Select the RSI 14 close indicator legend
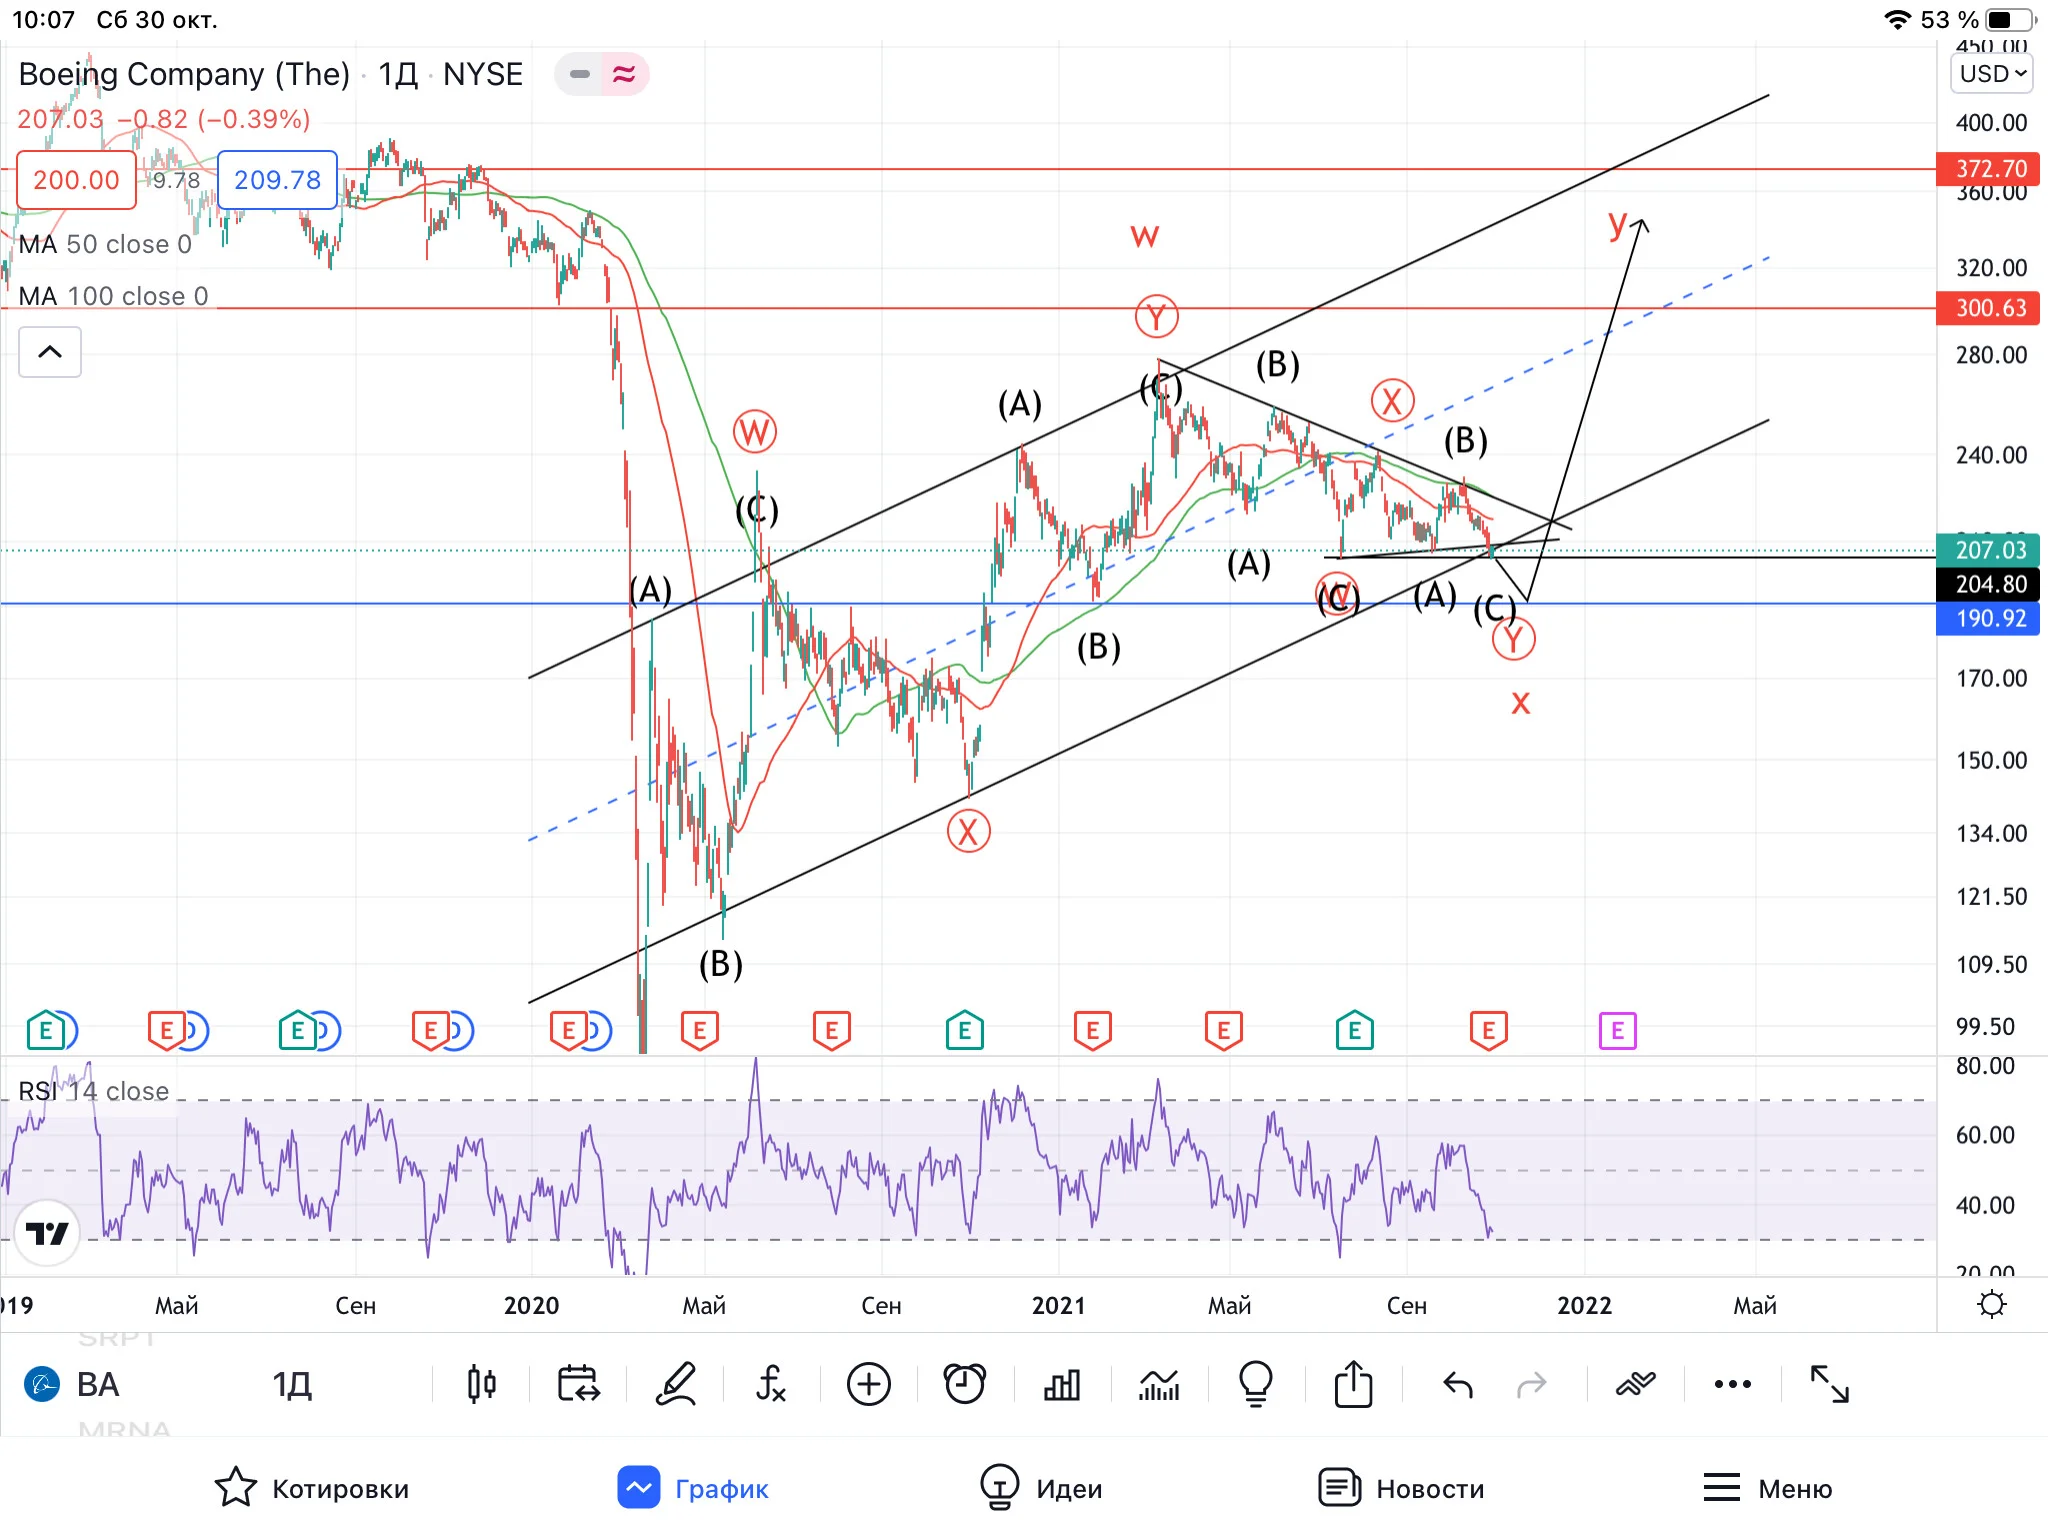This screenshot has height=1536, width=2048. point(94,1091)
